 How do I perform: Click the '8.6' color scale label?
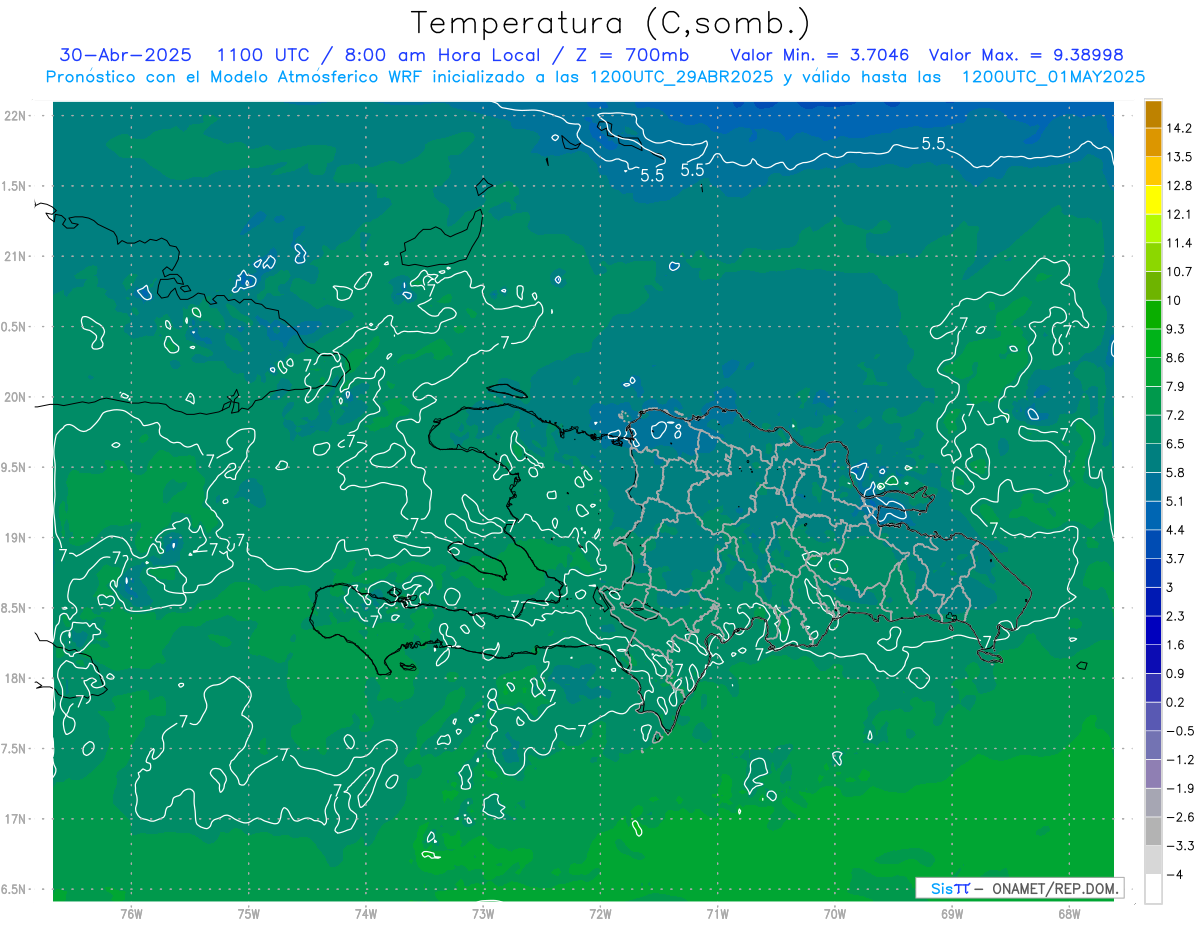click(1176, 358)
